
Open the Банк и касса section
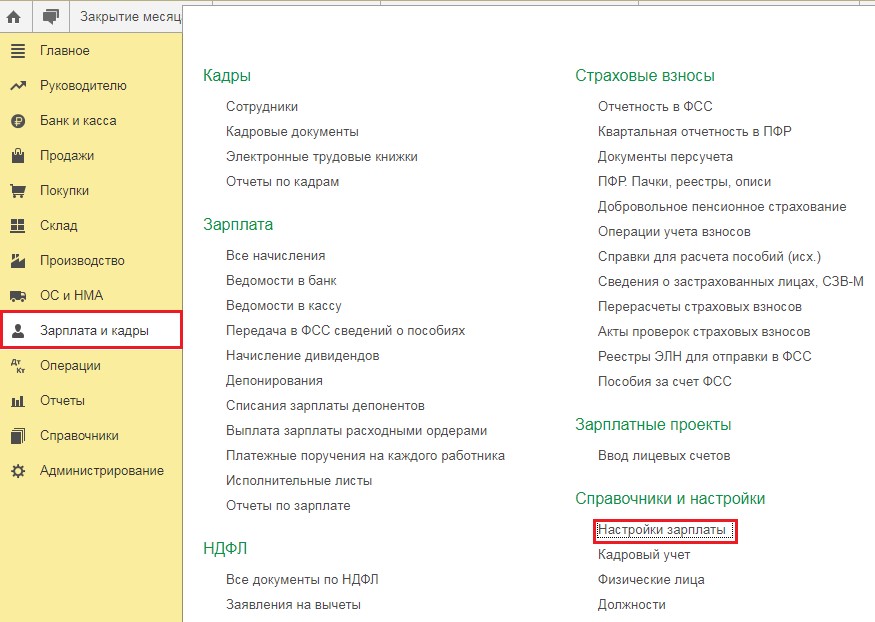coord(78,121)
